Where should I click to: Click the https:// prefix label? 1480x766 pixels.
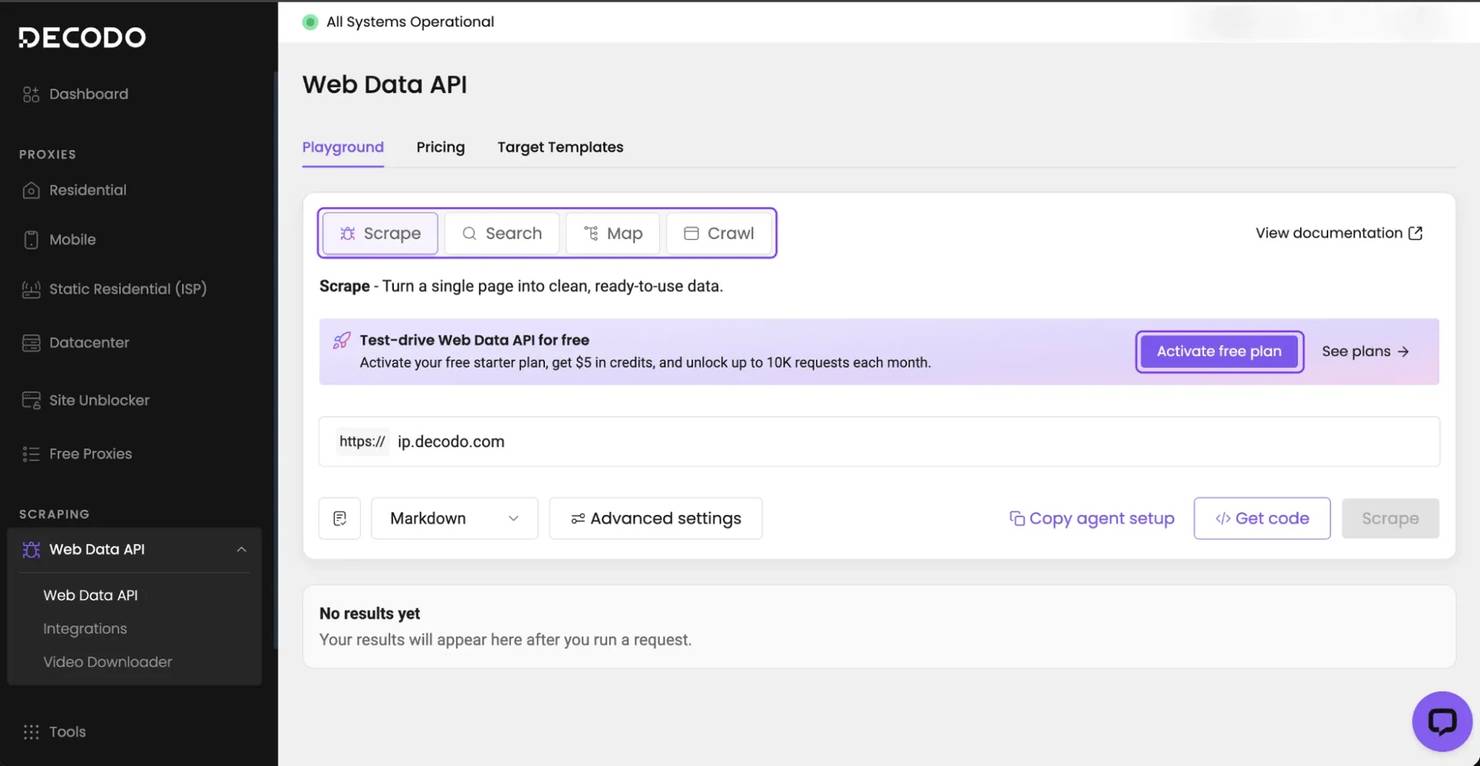point(362,441)
